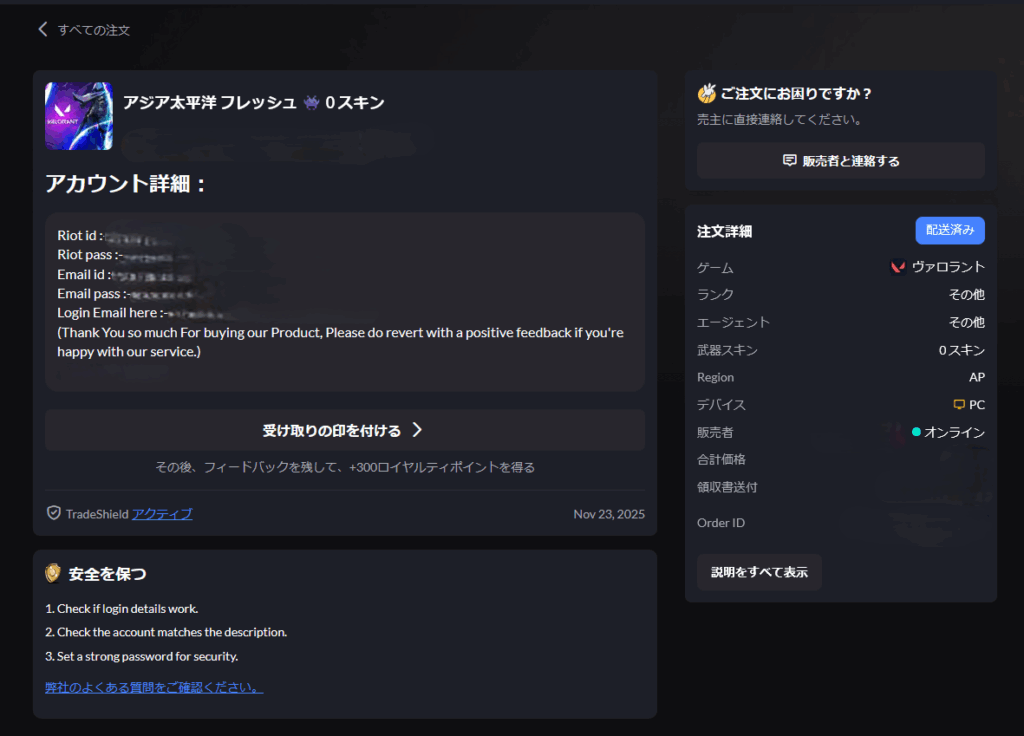
Task: Click the chat icon in 販売者と連絡する button
Action: click(x=789, y=161)
